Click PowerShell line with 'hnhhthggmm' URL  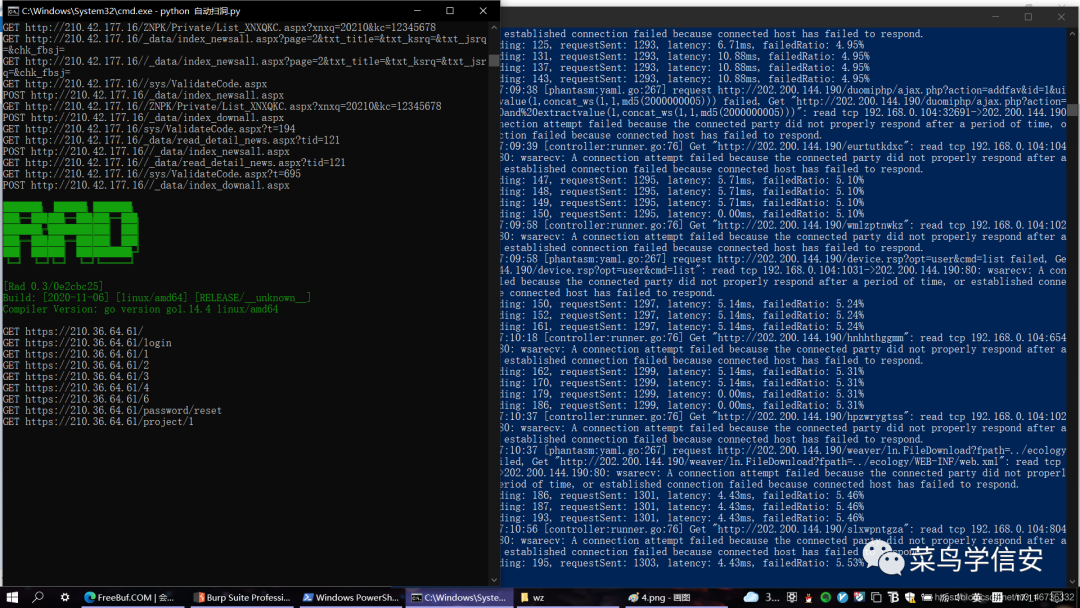(x=783, y=337)
